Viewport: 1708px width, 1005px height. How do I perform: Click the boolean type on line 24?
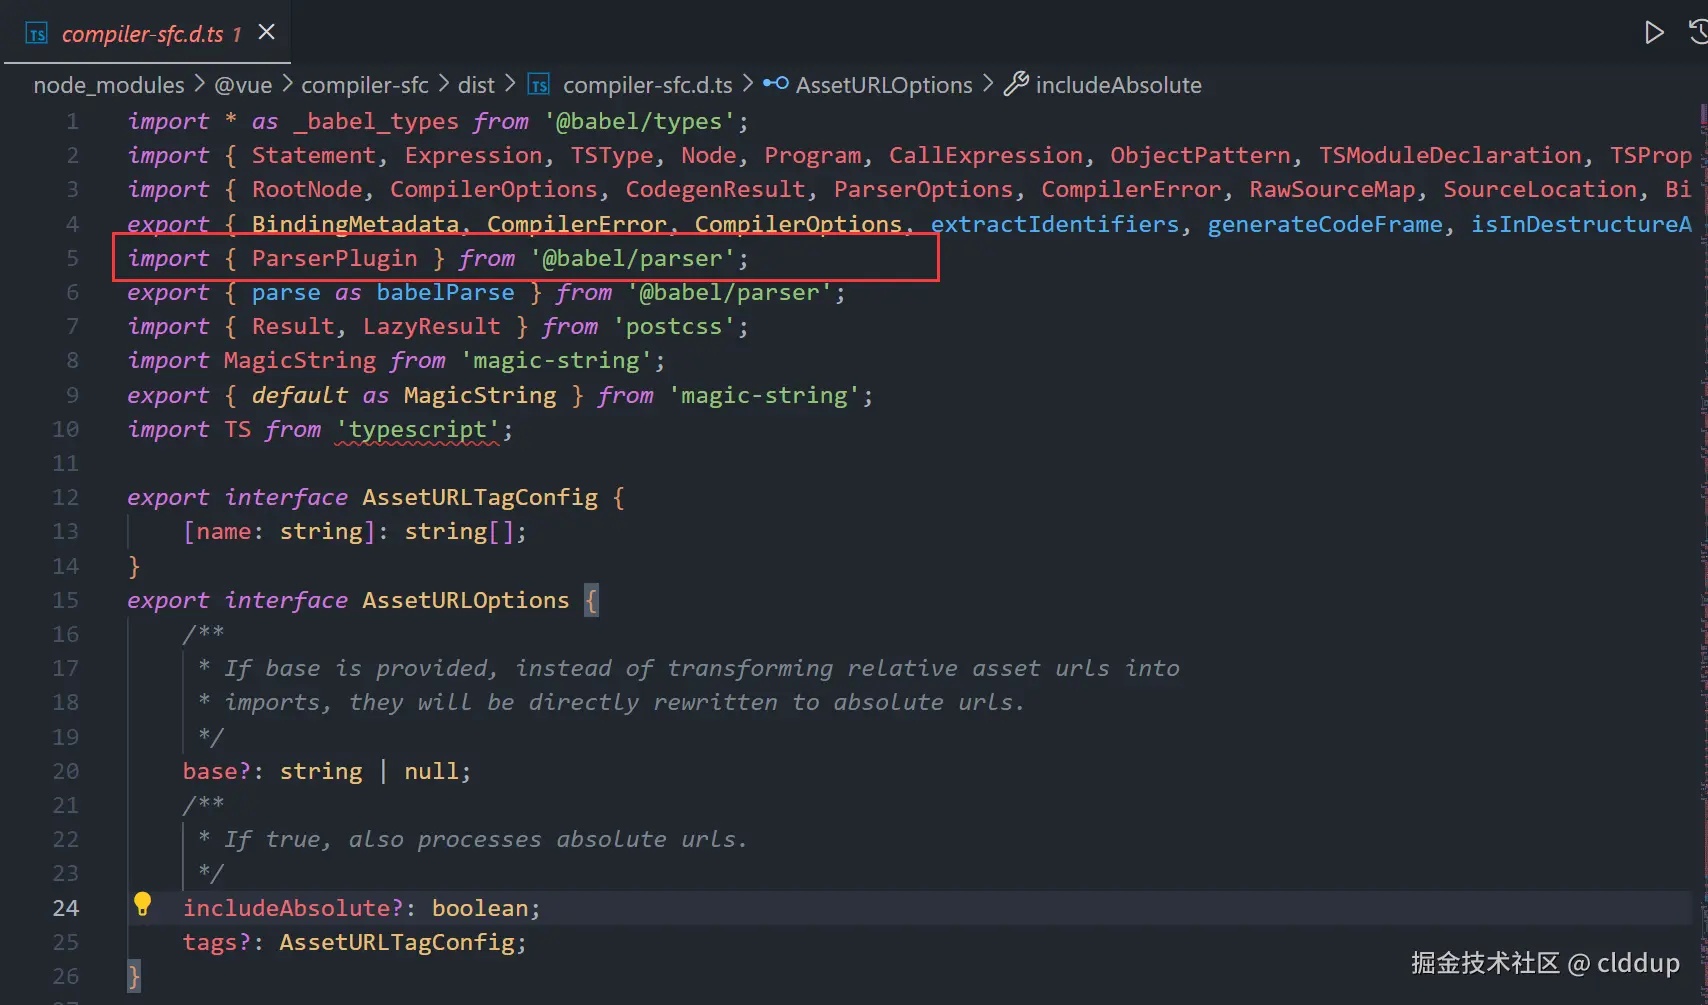(480, 908)
